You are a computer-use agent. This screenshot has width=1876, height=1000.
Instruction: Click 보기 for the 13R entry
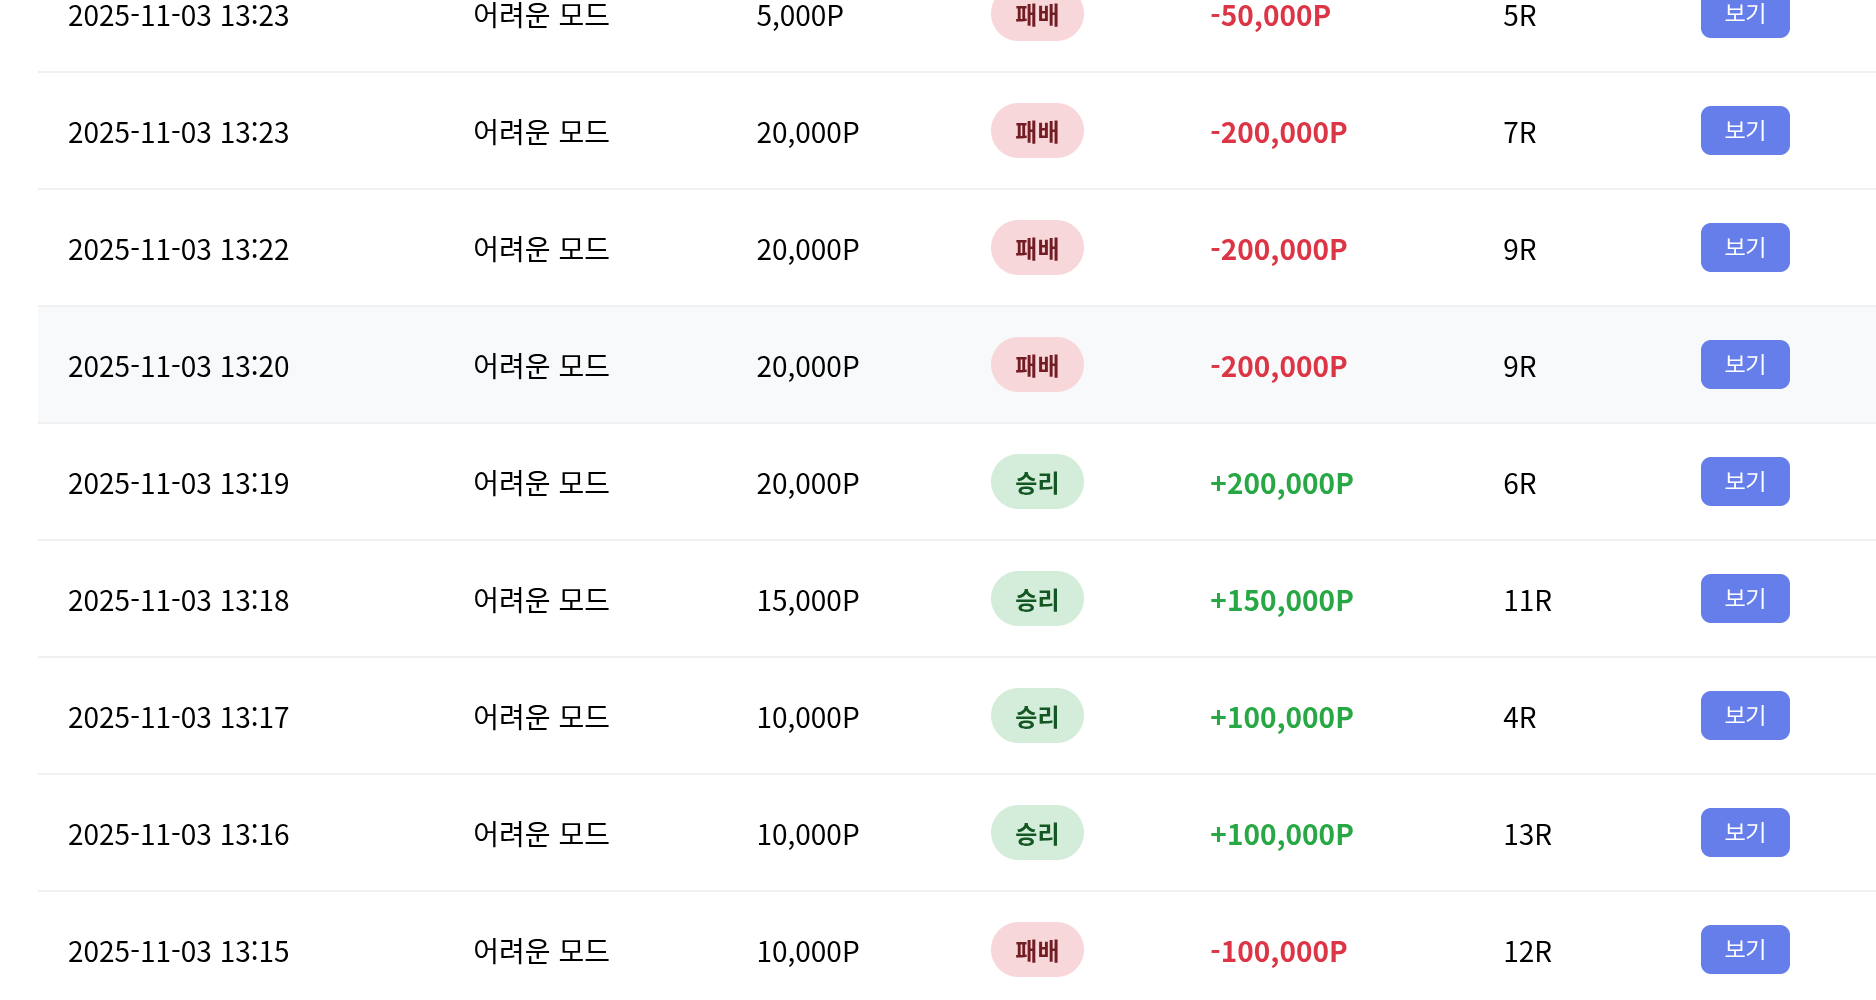(x=1744, y=833)
